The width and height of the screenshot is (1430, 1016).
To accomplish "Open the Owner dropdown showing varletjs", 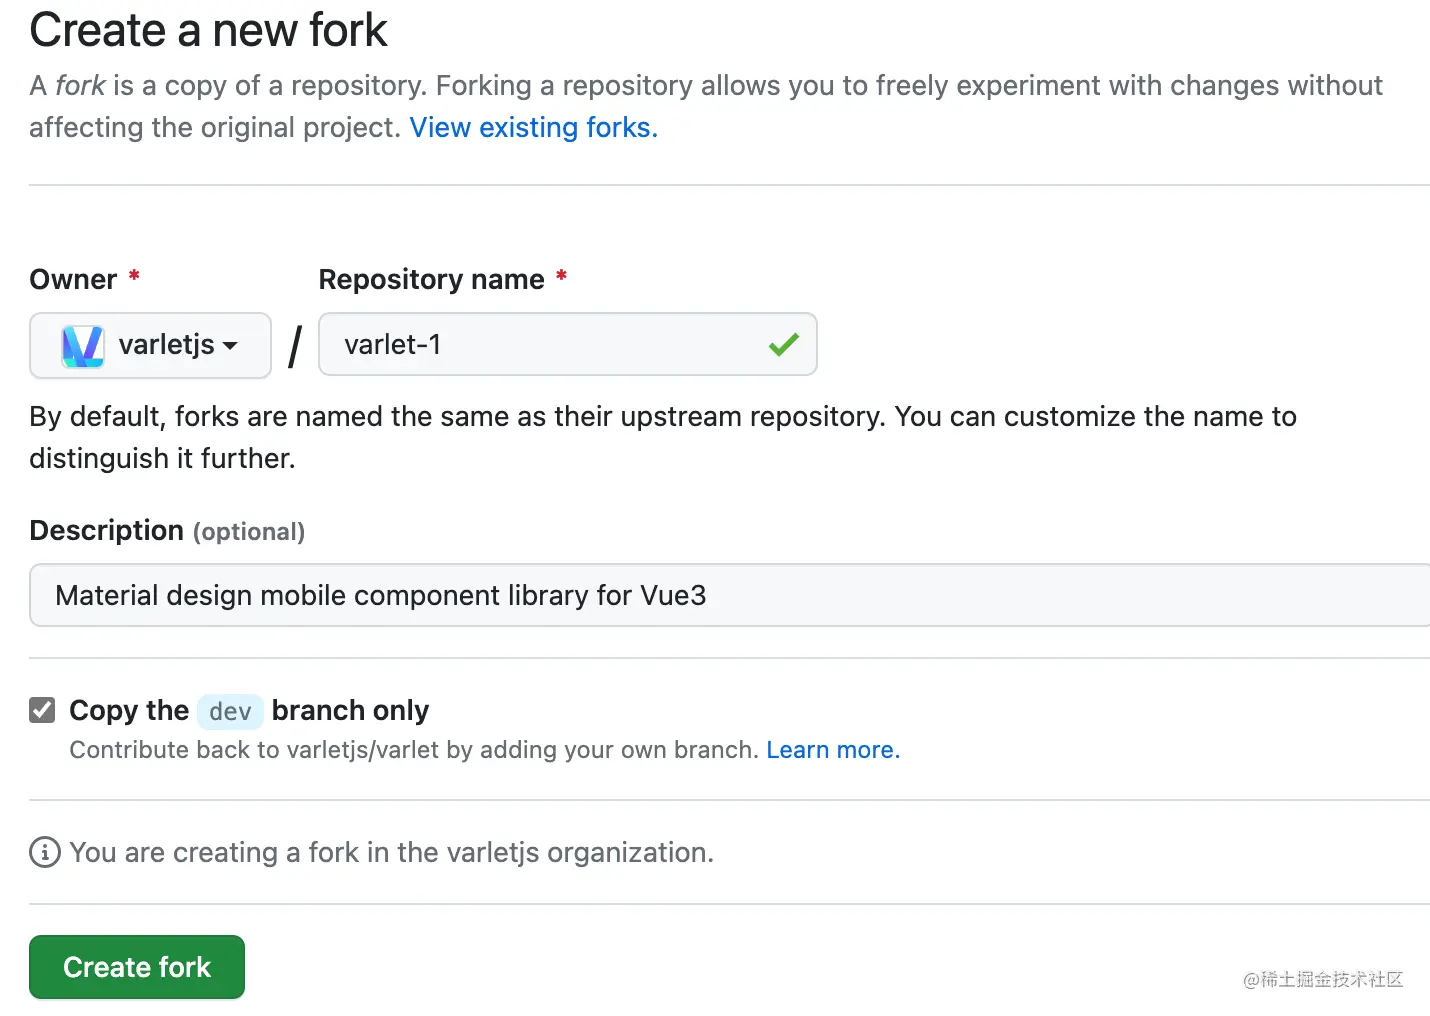I will point(150,345).
